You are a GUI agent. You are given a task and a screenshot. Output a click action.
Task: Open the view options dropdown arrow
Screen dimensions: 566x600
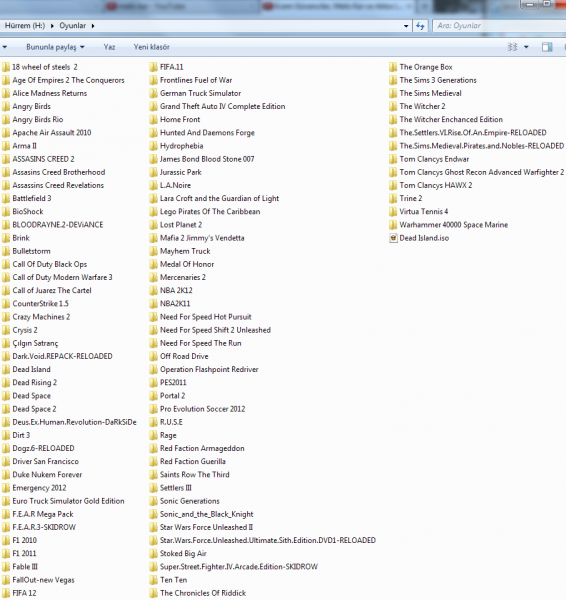[526, 47]
